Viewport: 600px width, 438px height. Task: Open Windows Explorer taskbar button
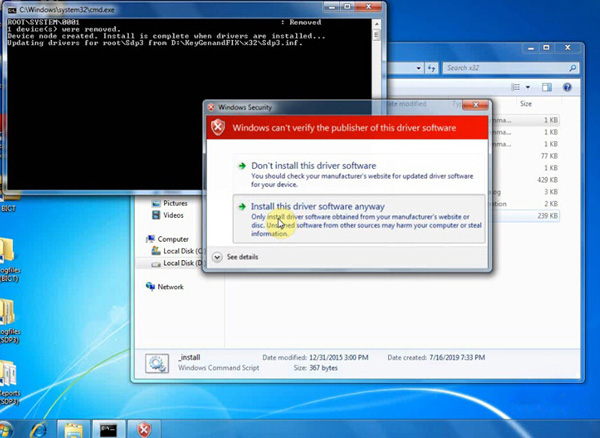click(73, 429)
